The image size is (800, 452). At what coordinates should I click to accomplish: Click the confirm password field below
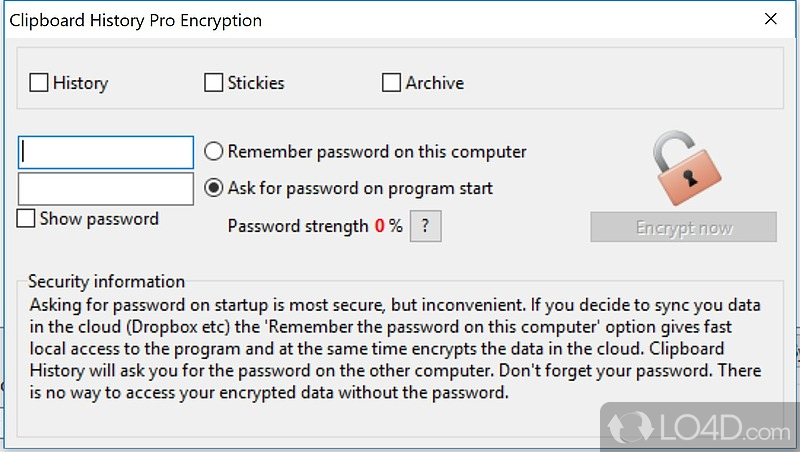pos(106,188)
